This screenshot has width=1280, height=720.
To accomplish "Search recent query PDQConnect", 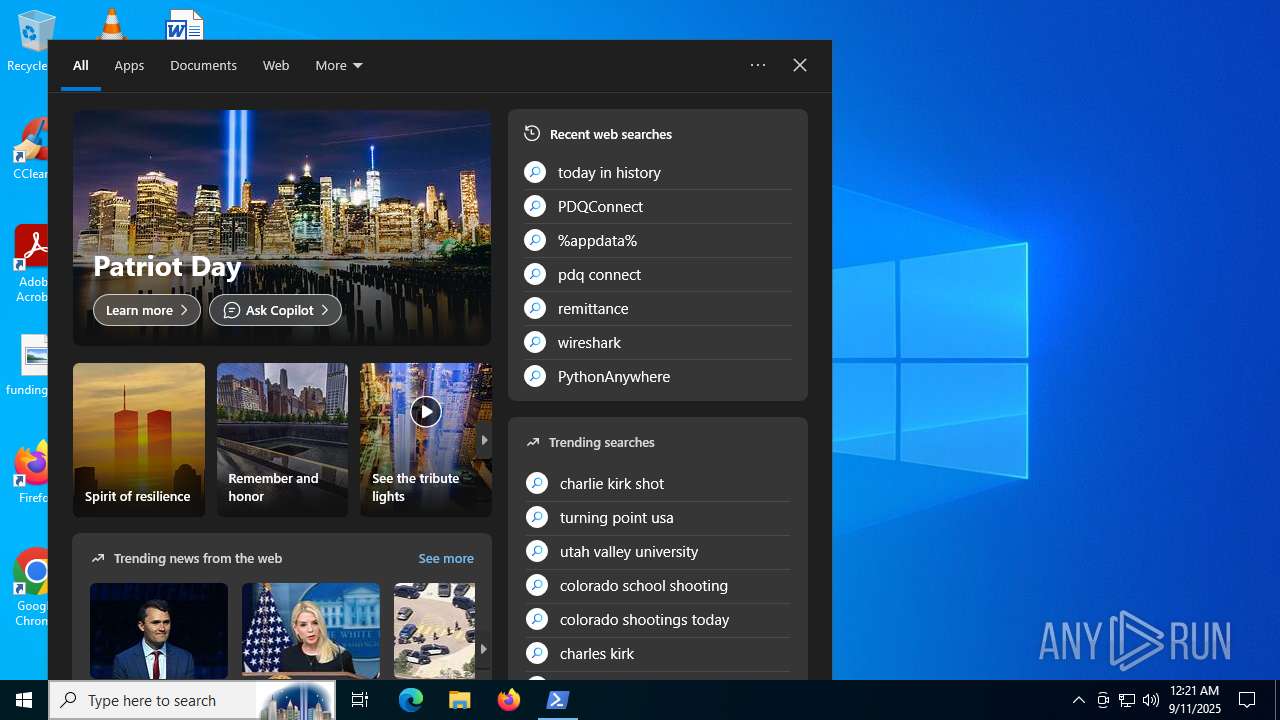I will 658,206.
